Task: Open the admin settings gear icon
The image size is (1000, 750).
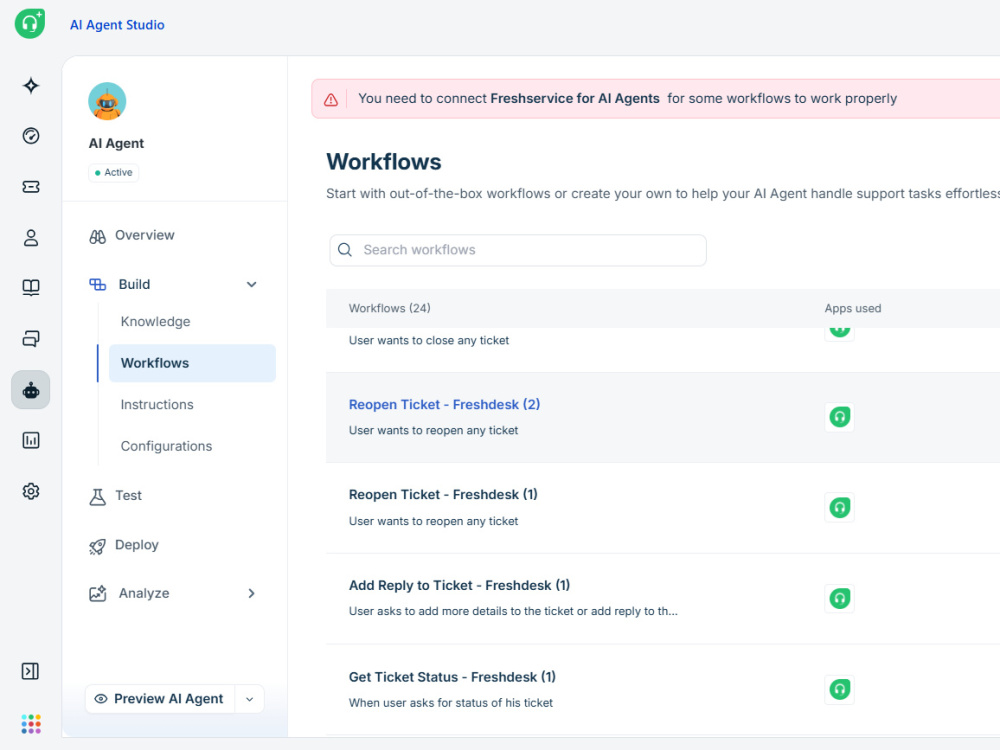Action: 31,491
